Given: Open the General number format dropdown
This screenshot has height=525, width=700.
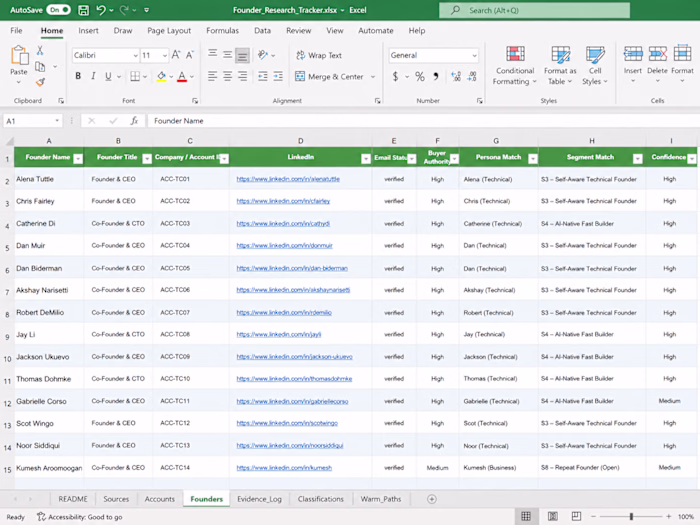Looking at the screenshot, I should [474, 55].
